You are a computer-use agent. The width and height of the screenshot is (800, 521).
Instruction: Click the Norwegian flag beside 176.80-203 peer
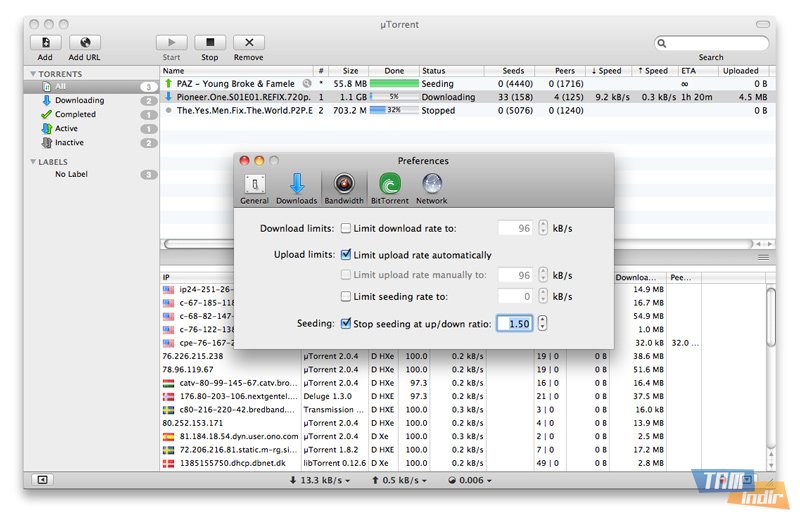click(x=168, y=396)
